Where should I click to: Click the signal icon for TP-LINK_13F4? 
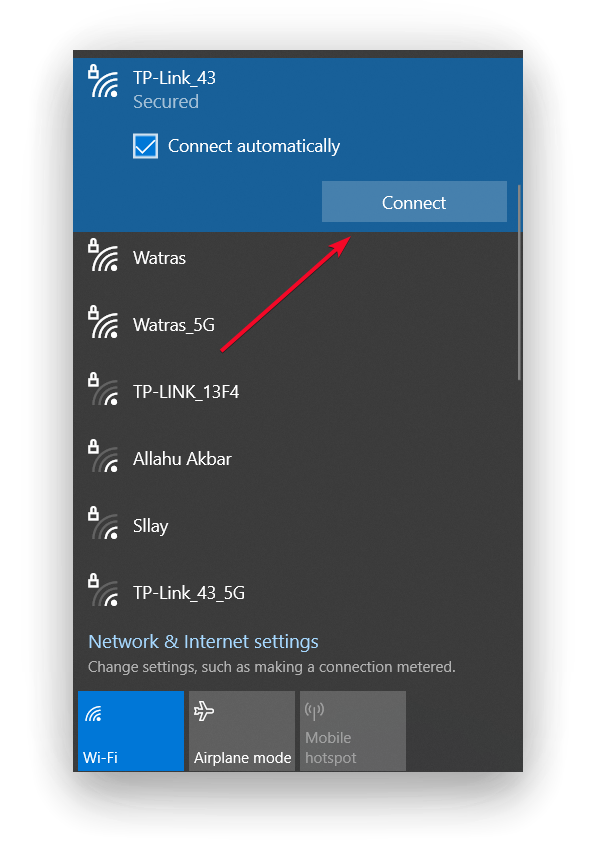[x=103, y=389]
